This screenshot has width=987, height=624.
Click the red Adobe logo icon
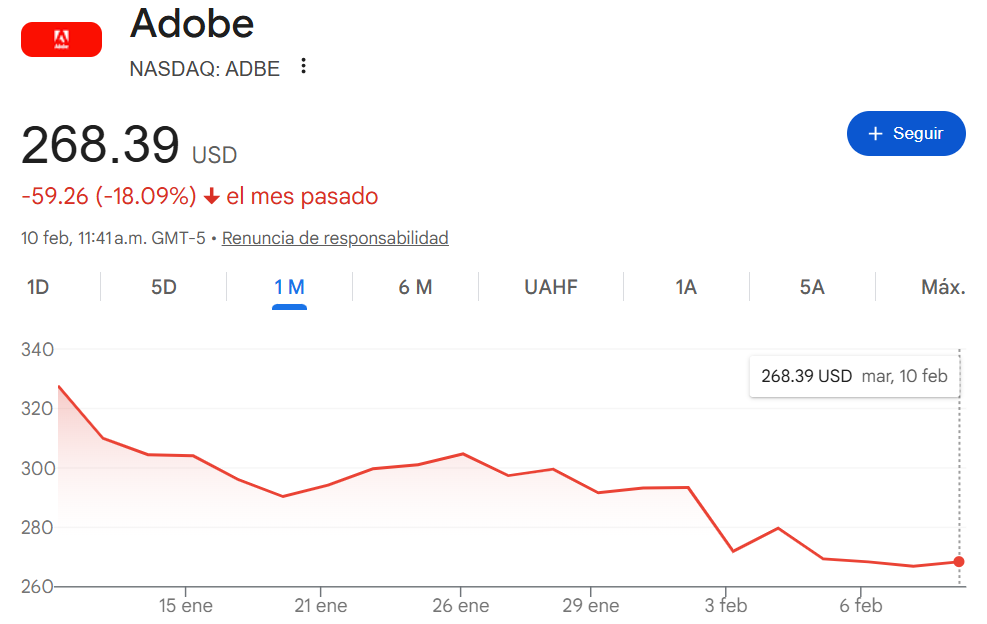coord(61,39)
